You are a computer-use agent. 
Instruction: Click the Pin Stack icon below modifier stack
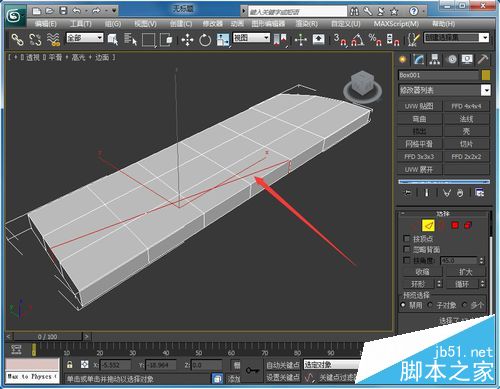coord(408,193)
